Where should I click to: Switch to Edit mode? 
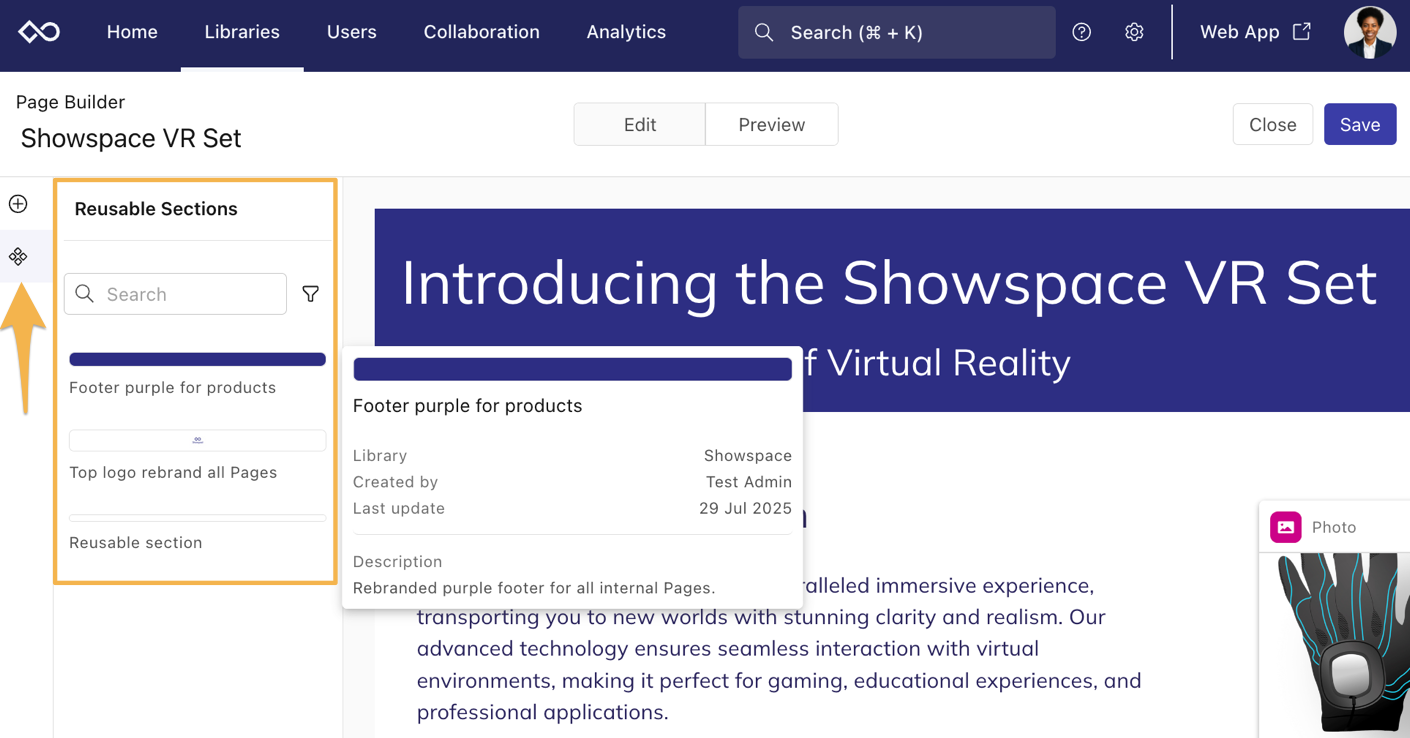(x=639, y=125)
